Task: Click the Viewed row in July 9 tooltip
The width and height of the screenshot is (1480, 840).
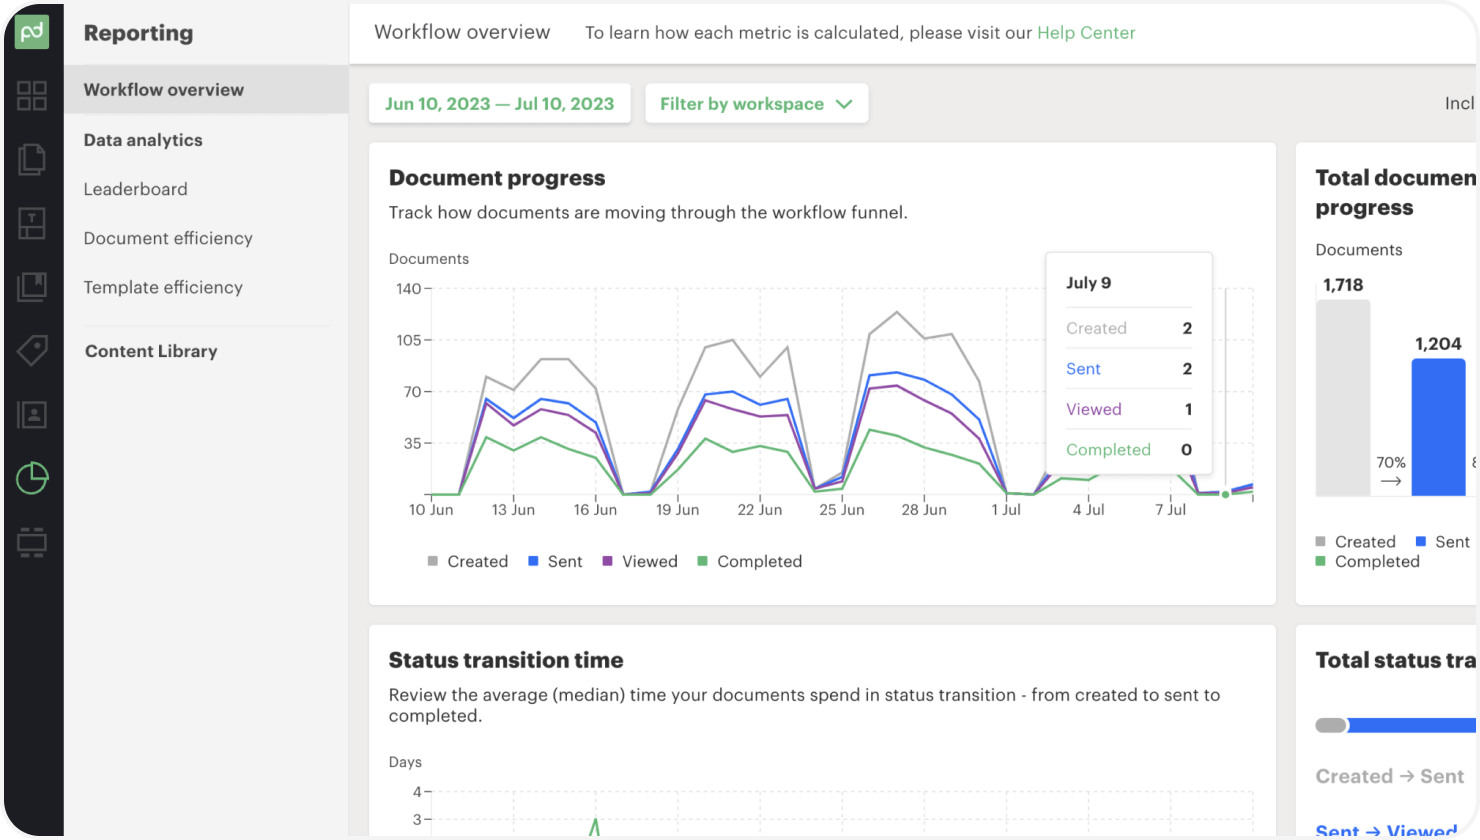Action: [1129, 409]
